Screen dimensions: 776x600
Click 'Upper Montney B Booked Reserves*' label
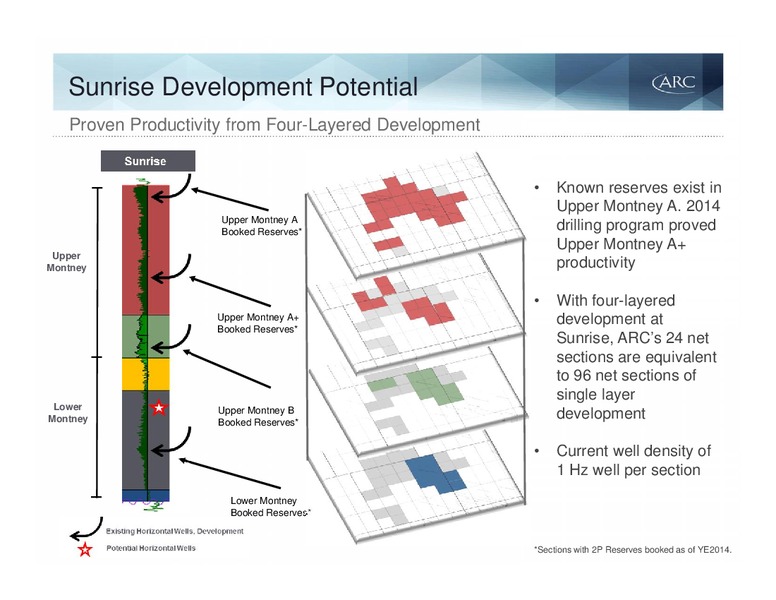pos(258,416)
